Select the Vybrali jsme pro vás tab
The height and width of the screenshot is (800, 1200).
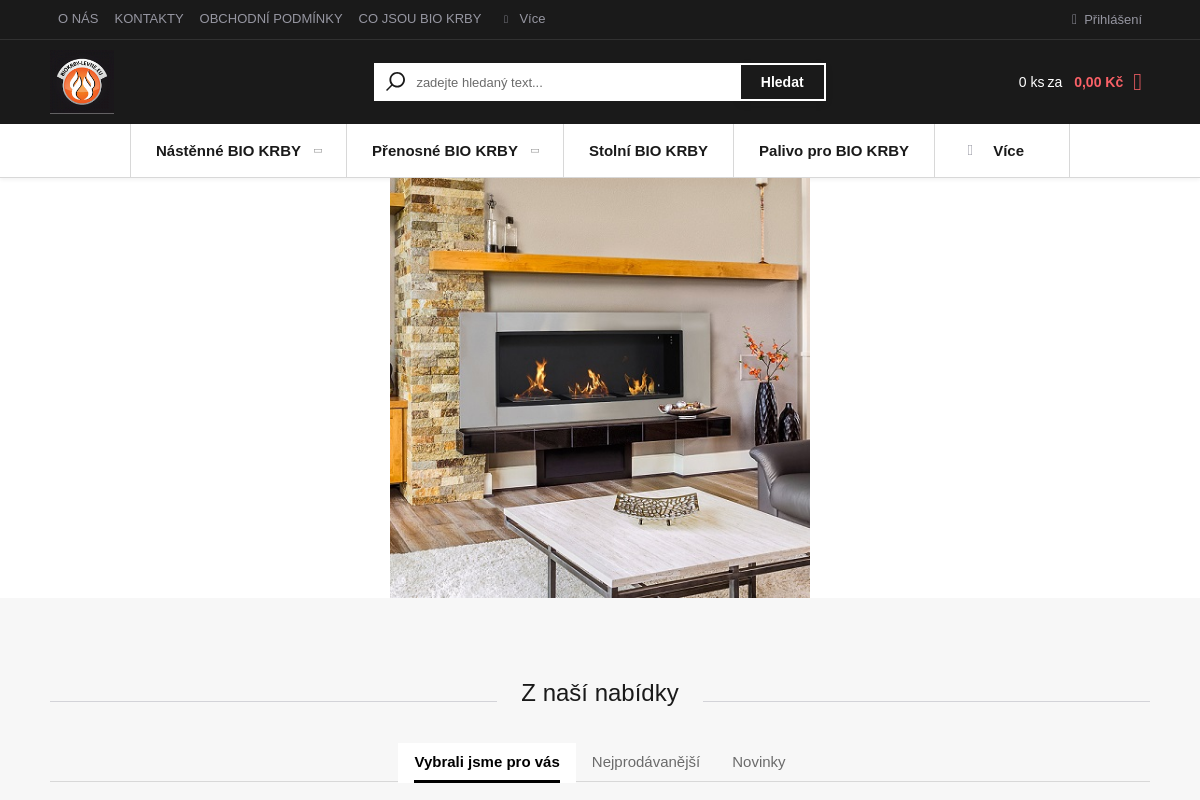487,762
